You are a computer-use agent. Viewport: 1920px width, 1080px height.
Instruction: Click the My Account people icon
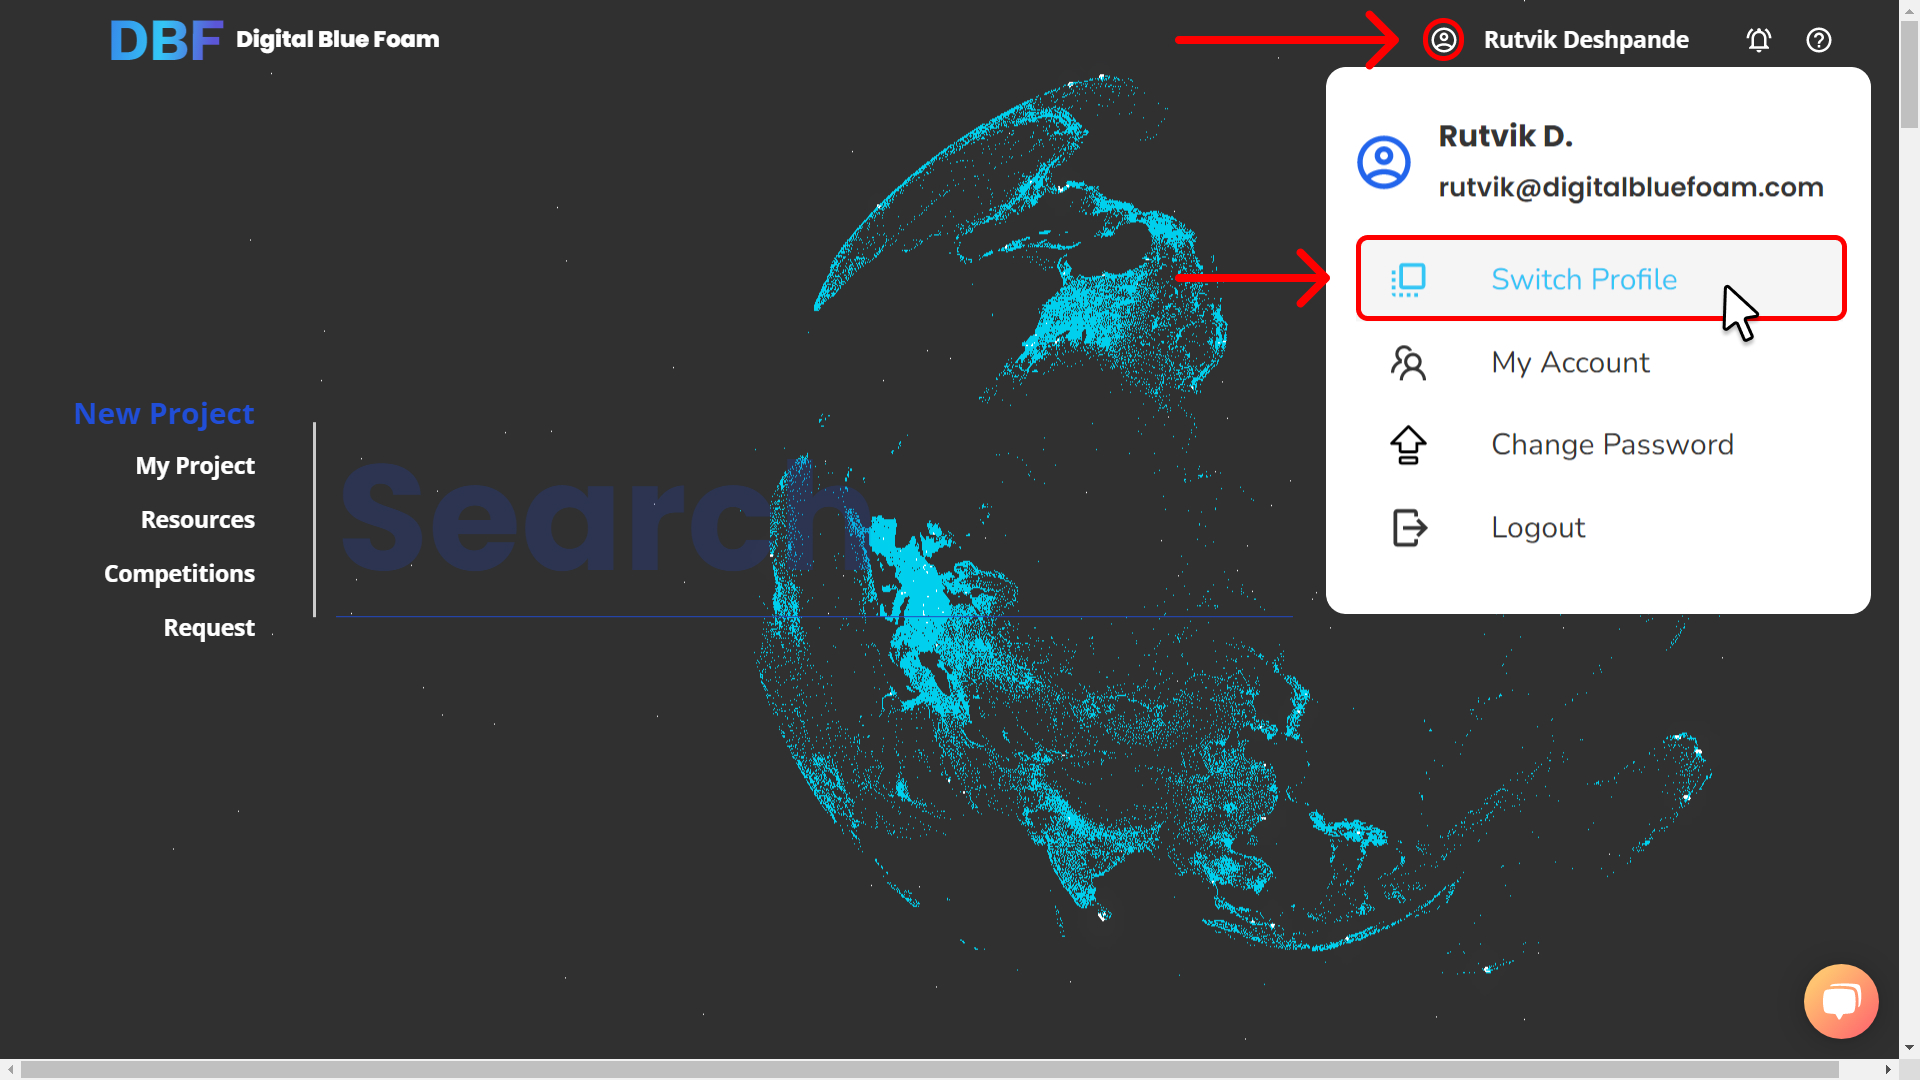1408,363
